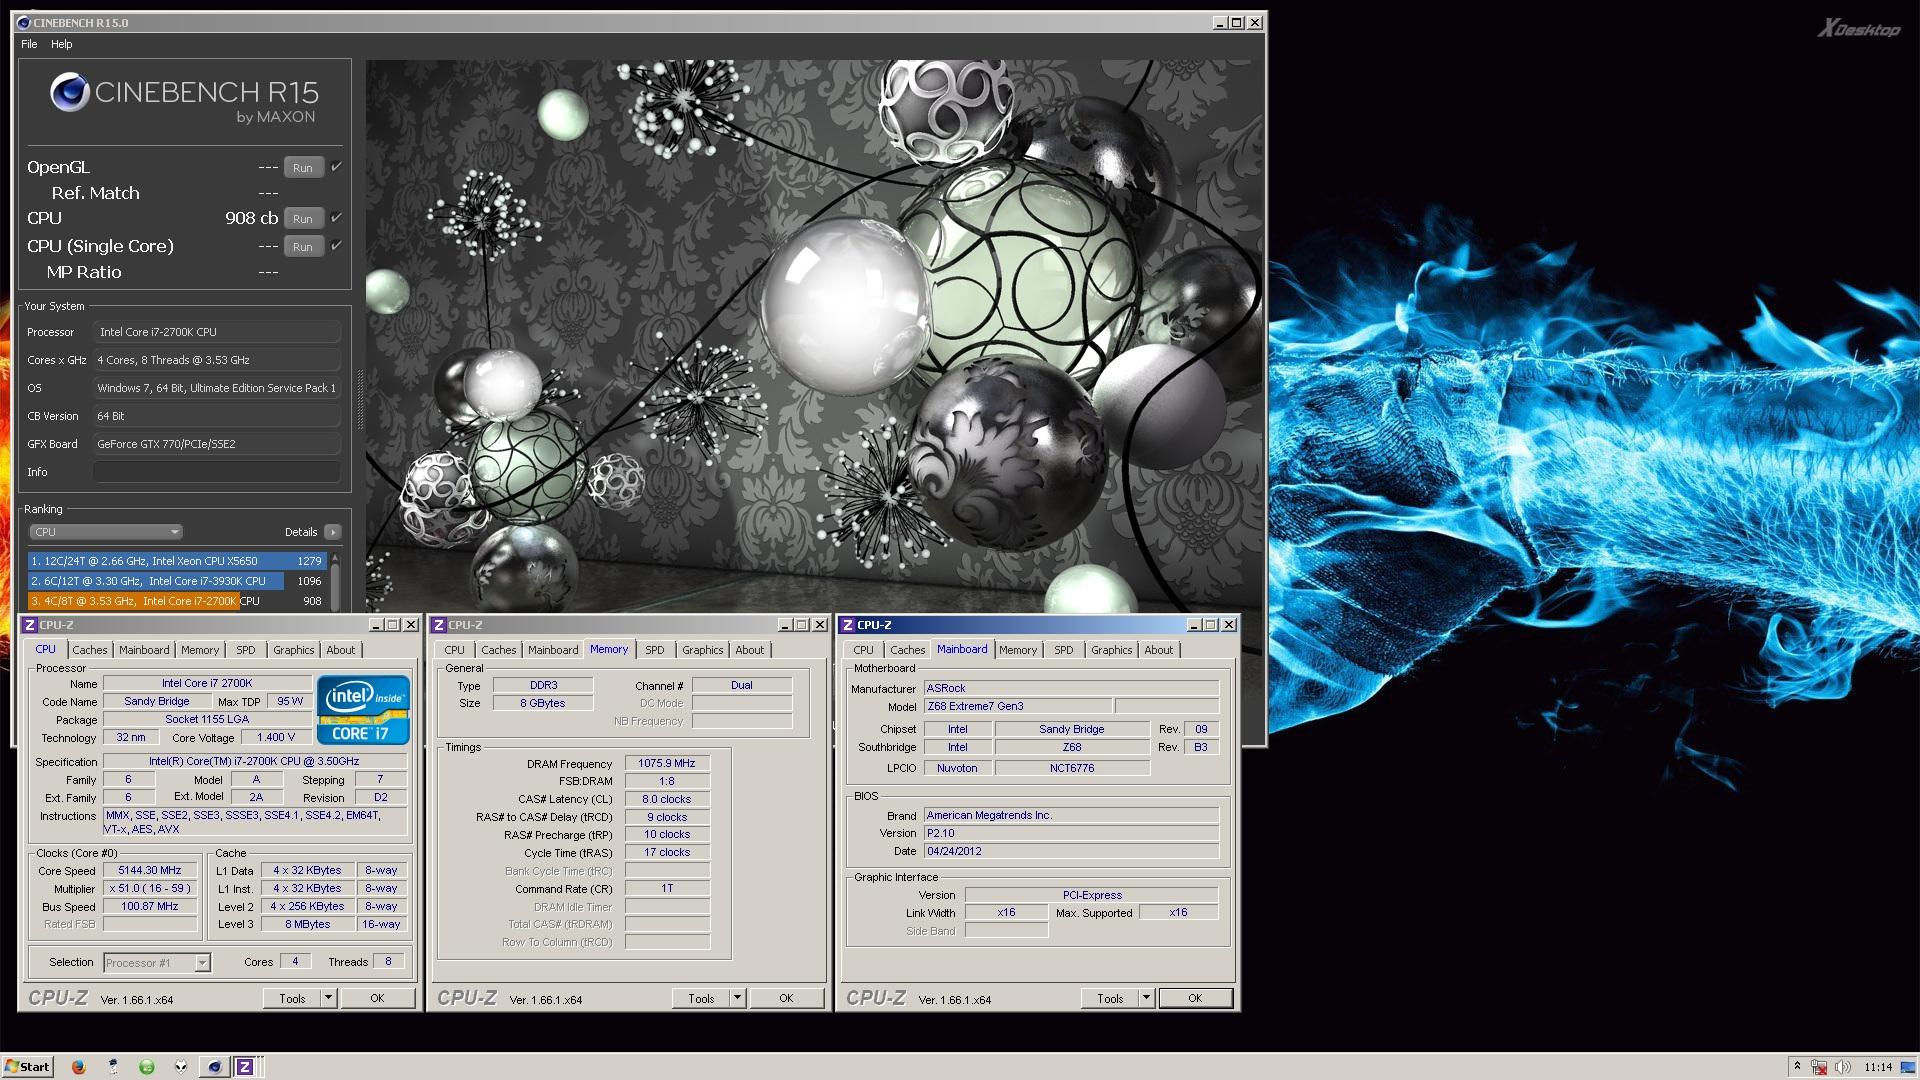Click the system clock 11:14

(1878, 1067)
